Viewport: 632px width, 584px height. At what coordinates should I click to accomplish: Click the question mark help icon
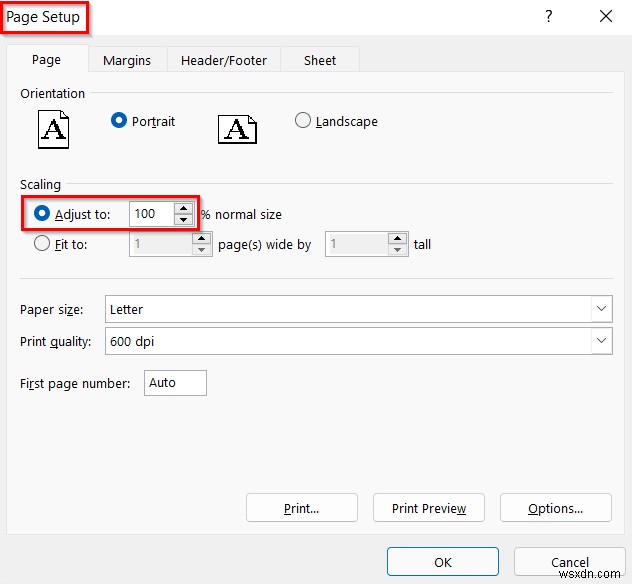click(x=548, y=17)
